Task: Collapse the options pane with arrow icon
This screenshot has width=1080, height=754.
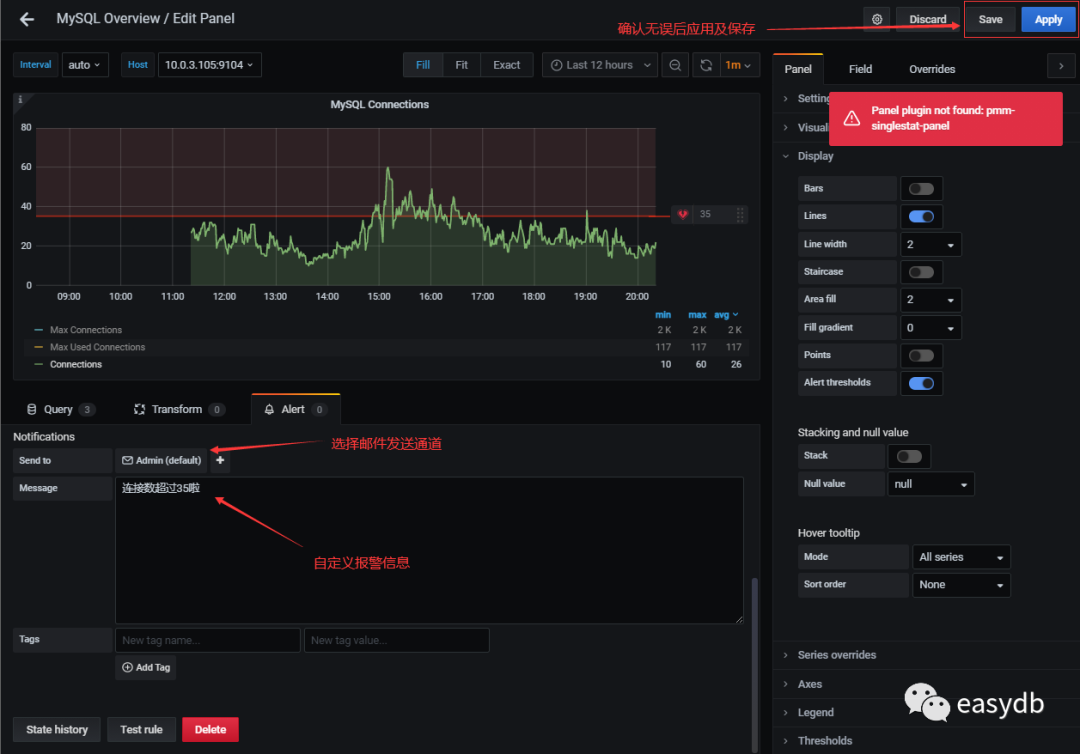Action: (1060, 68)
